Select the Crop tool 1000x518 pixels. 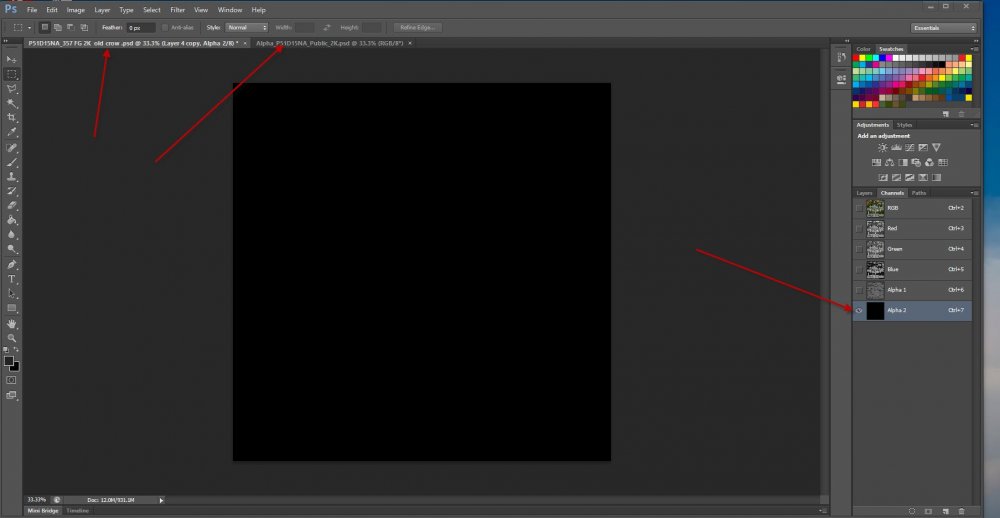click(12, 117)
